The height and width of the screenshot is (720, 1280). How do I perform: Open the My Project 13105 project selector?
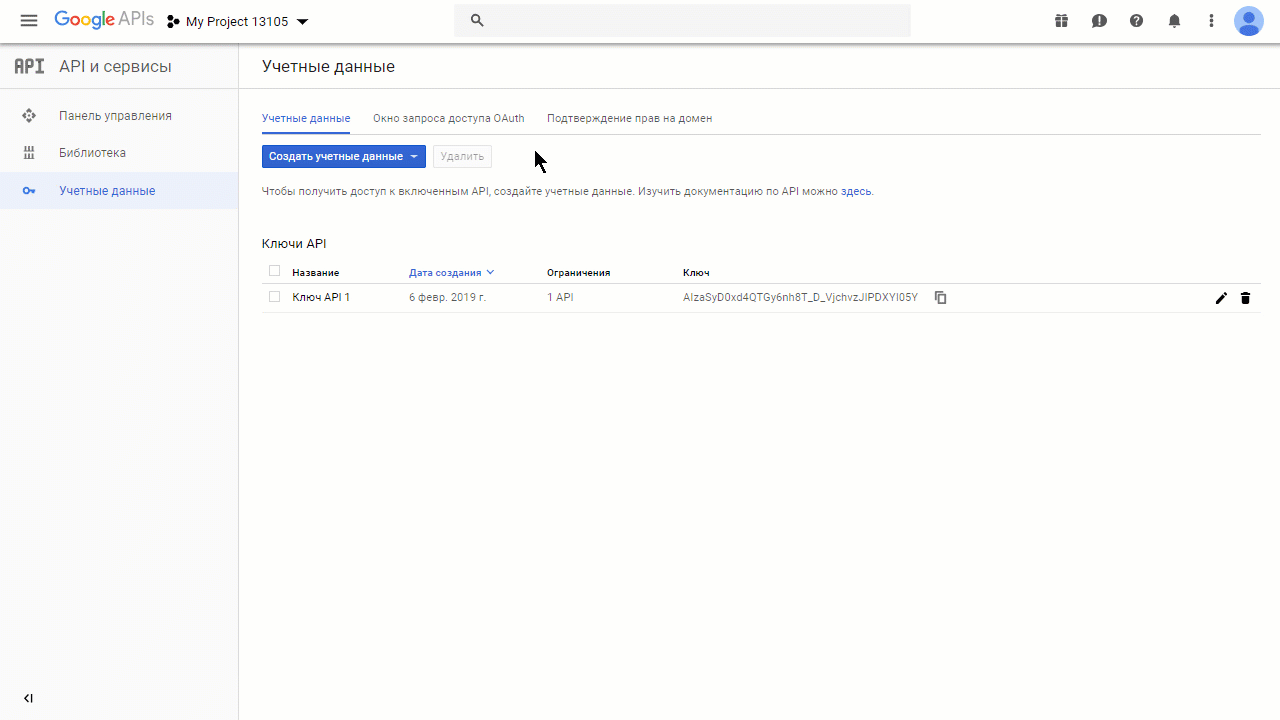238,21
